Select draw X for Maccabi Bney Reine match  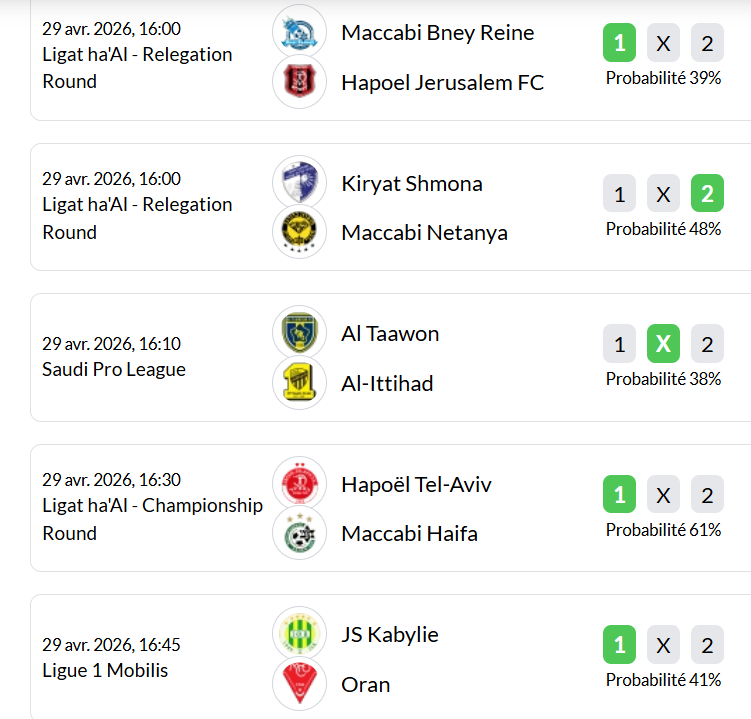(663, 44)
